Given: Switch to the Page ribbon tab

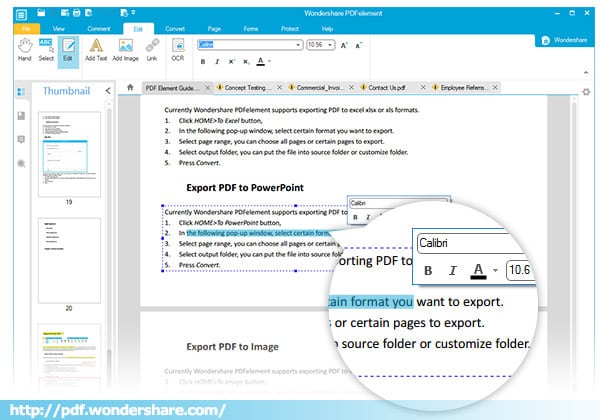Looking at the screenshot, I should (x=214, y=29).
